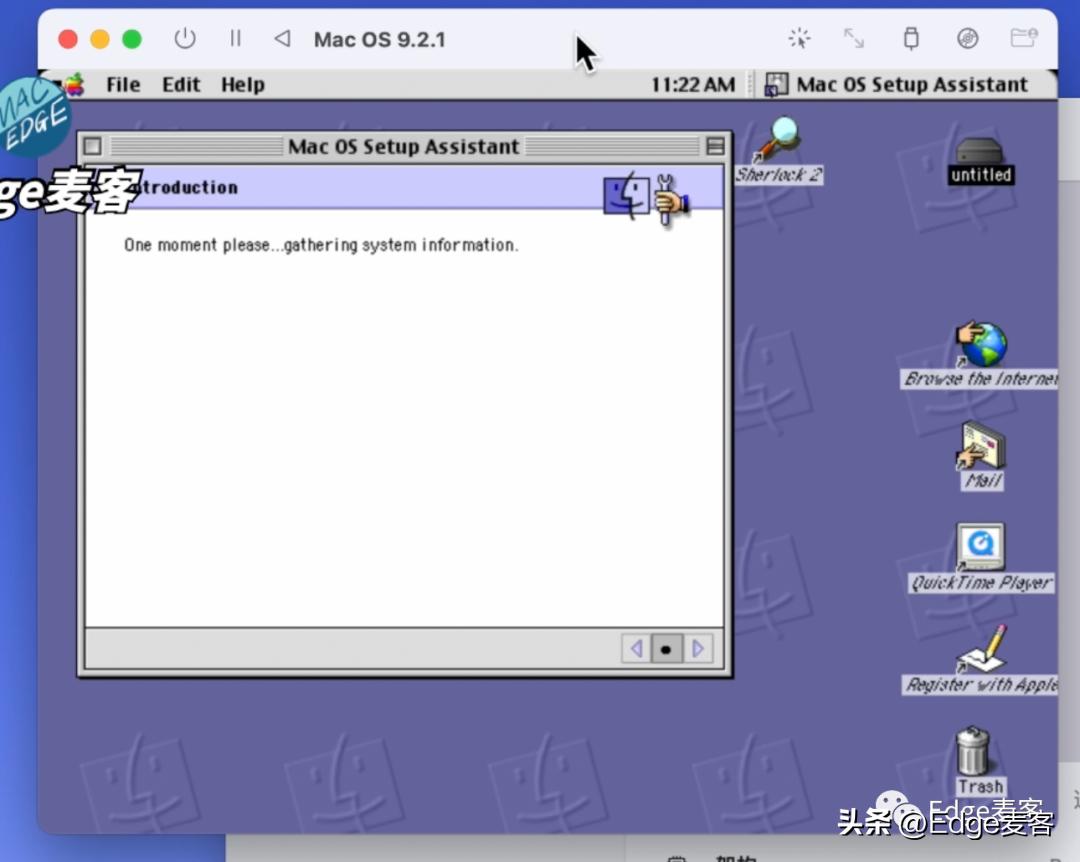Pause the emulator with the pause control
Viewport: 1080px width, 862px height.
(x=236, y=39)
